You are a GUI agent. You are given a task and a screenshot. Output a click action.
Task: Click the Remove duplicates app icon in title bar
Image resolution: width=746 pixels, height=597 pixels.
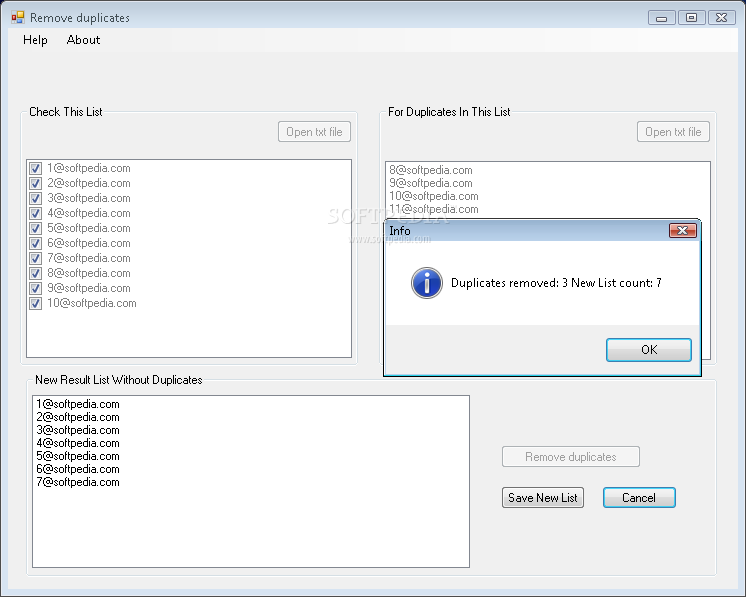18,18
